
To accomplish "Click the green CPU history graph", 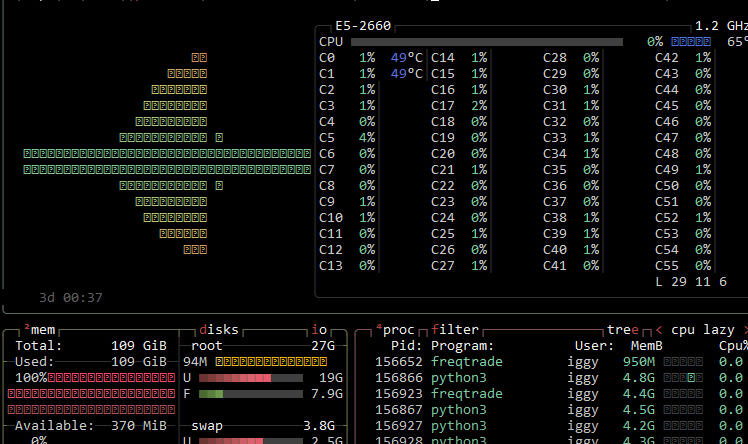I will [x=167, y=154].
